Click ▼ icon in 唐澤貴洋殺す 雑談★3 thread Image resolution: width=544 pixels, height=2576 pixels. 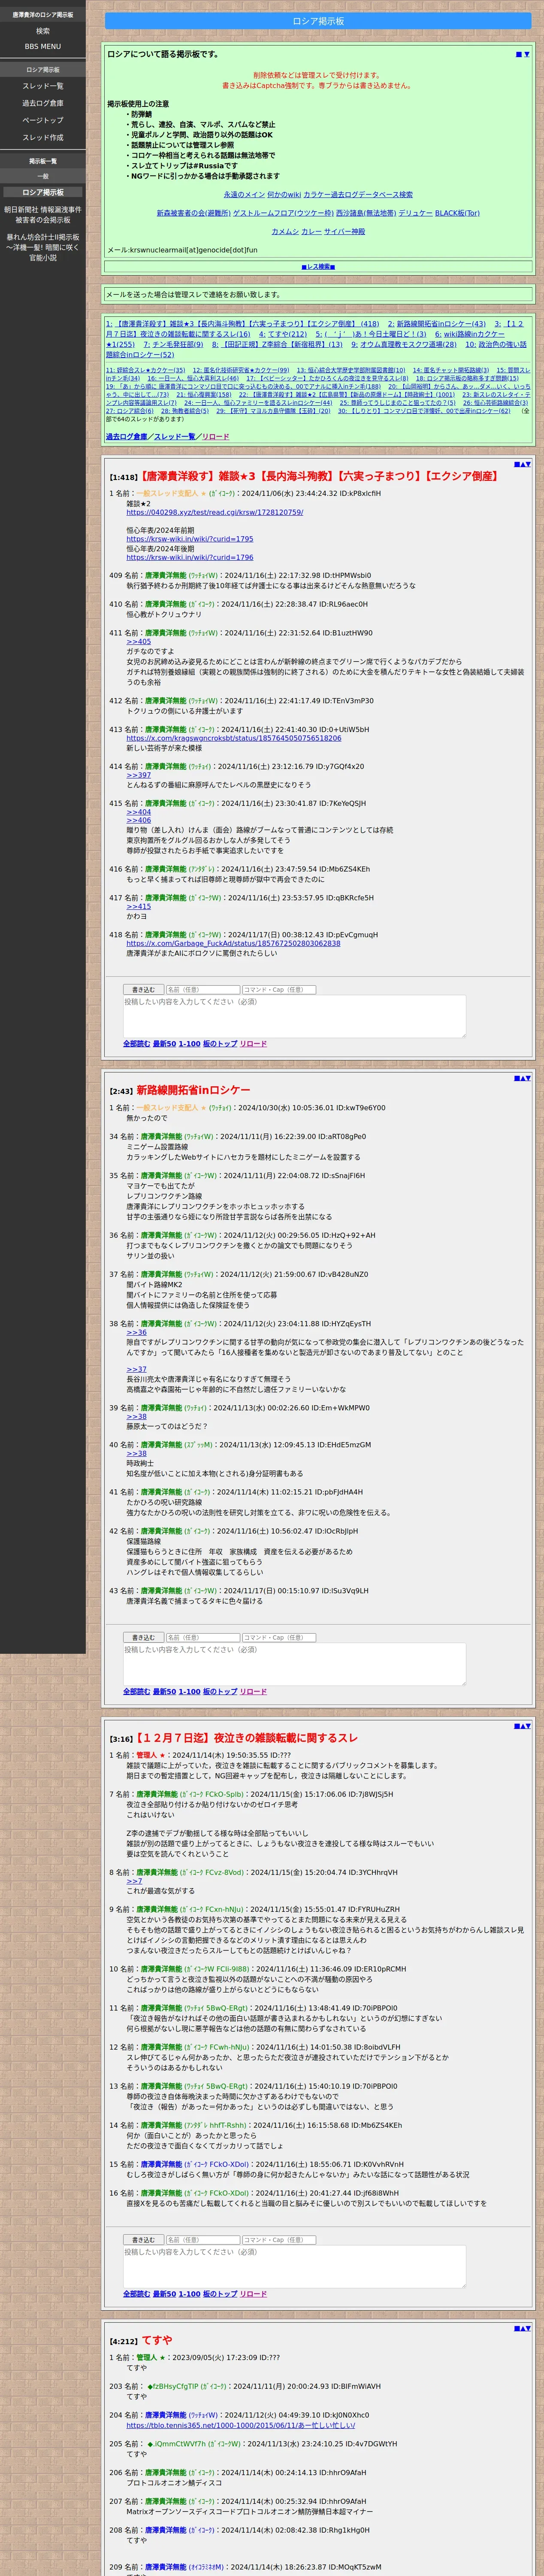coord(528,464)
